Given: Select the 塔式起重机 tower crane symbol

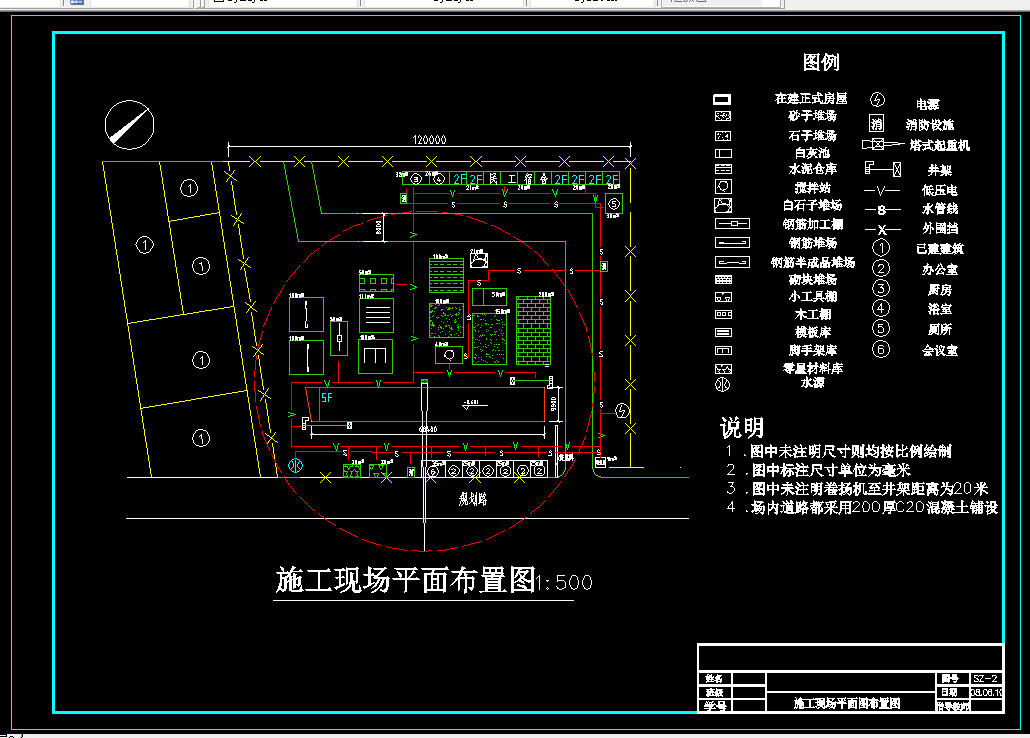Looking at the screenshot, I should [874, 144].
